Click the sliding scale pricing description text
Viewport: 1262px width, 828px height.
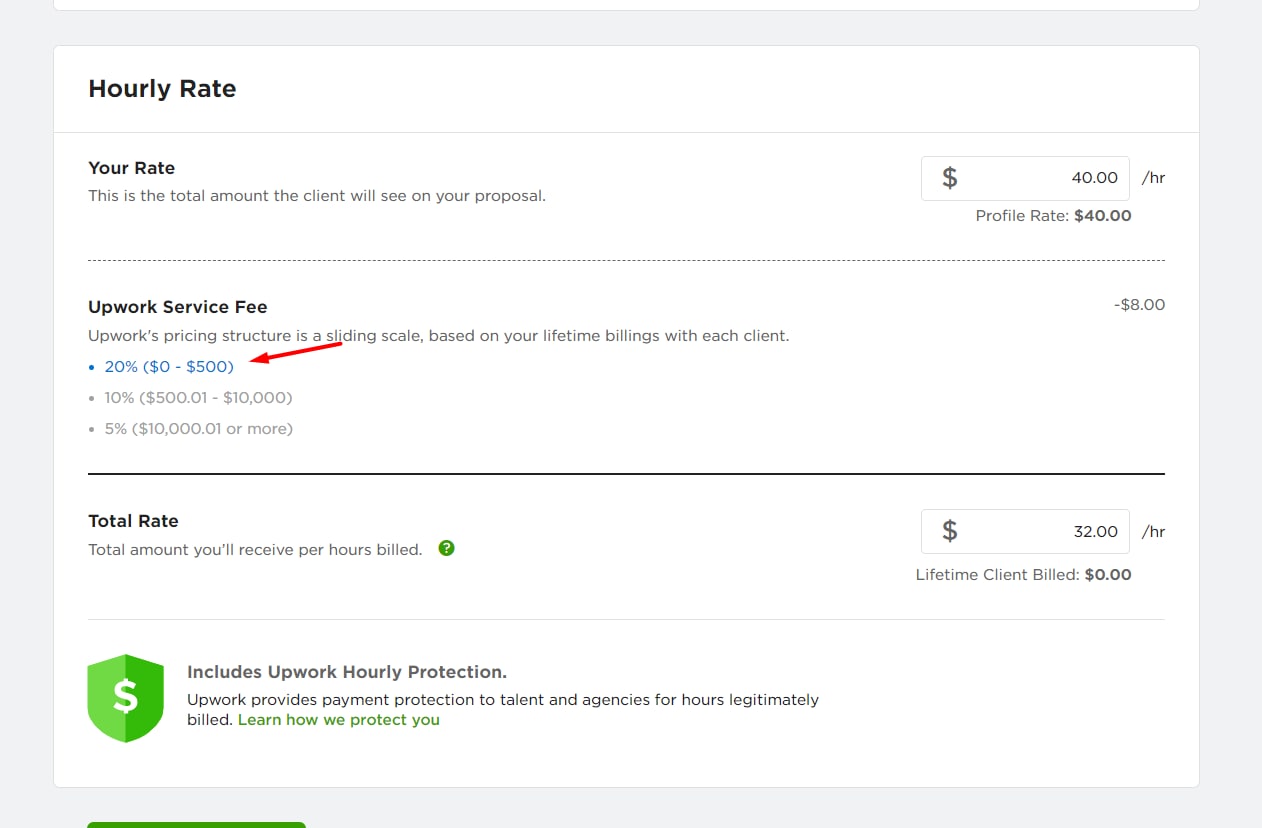point(439,336)
